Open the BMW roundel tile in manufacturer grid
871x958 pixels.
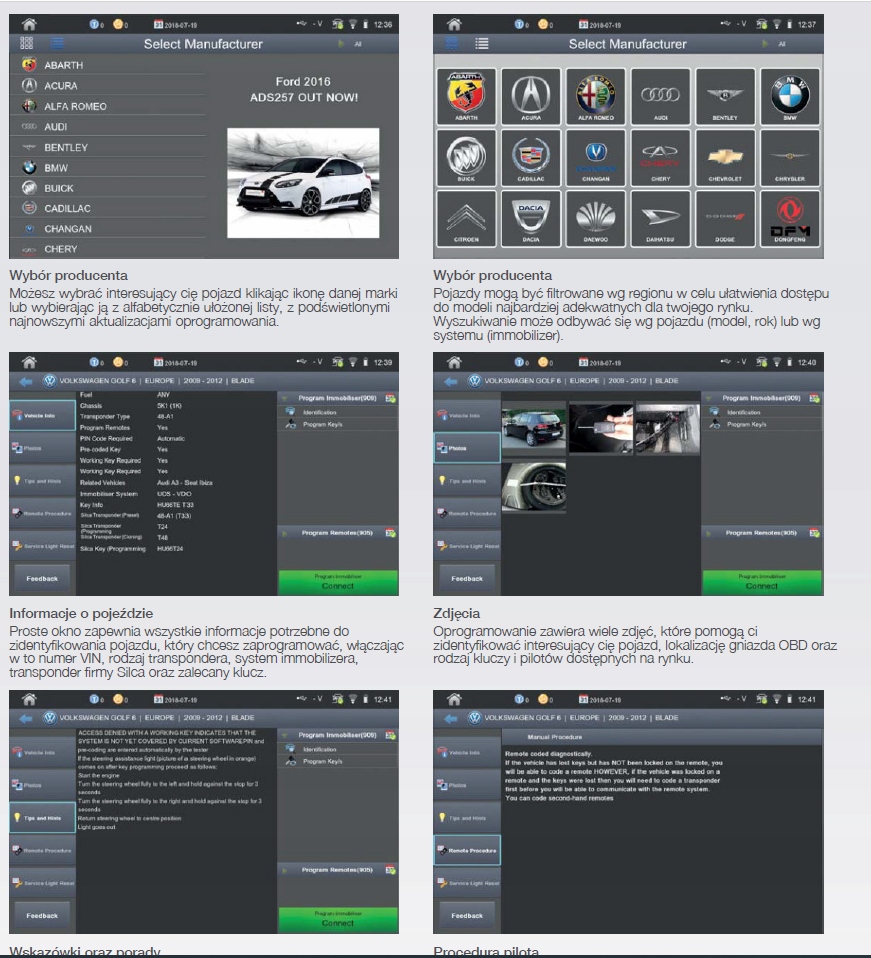coord(790,97)
